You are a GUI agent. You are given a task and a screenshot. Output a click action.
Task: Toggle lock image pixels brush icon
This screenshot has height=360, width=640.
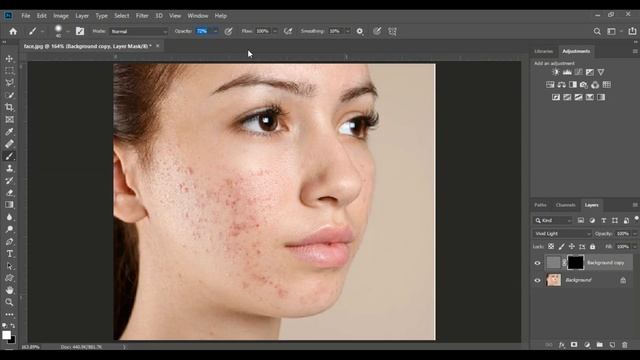point(562,247)
